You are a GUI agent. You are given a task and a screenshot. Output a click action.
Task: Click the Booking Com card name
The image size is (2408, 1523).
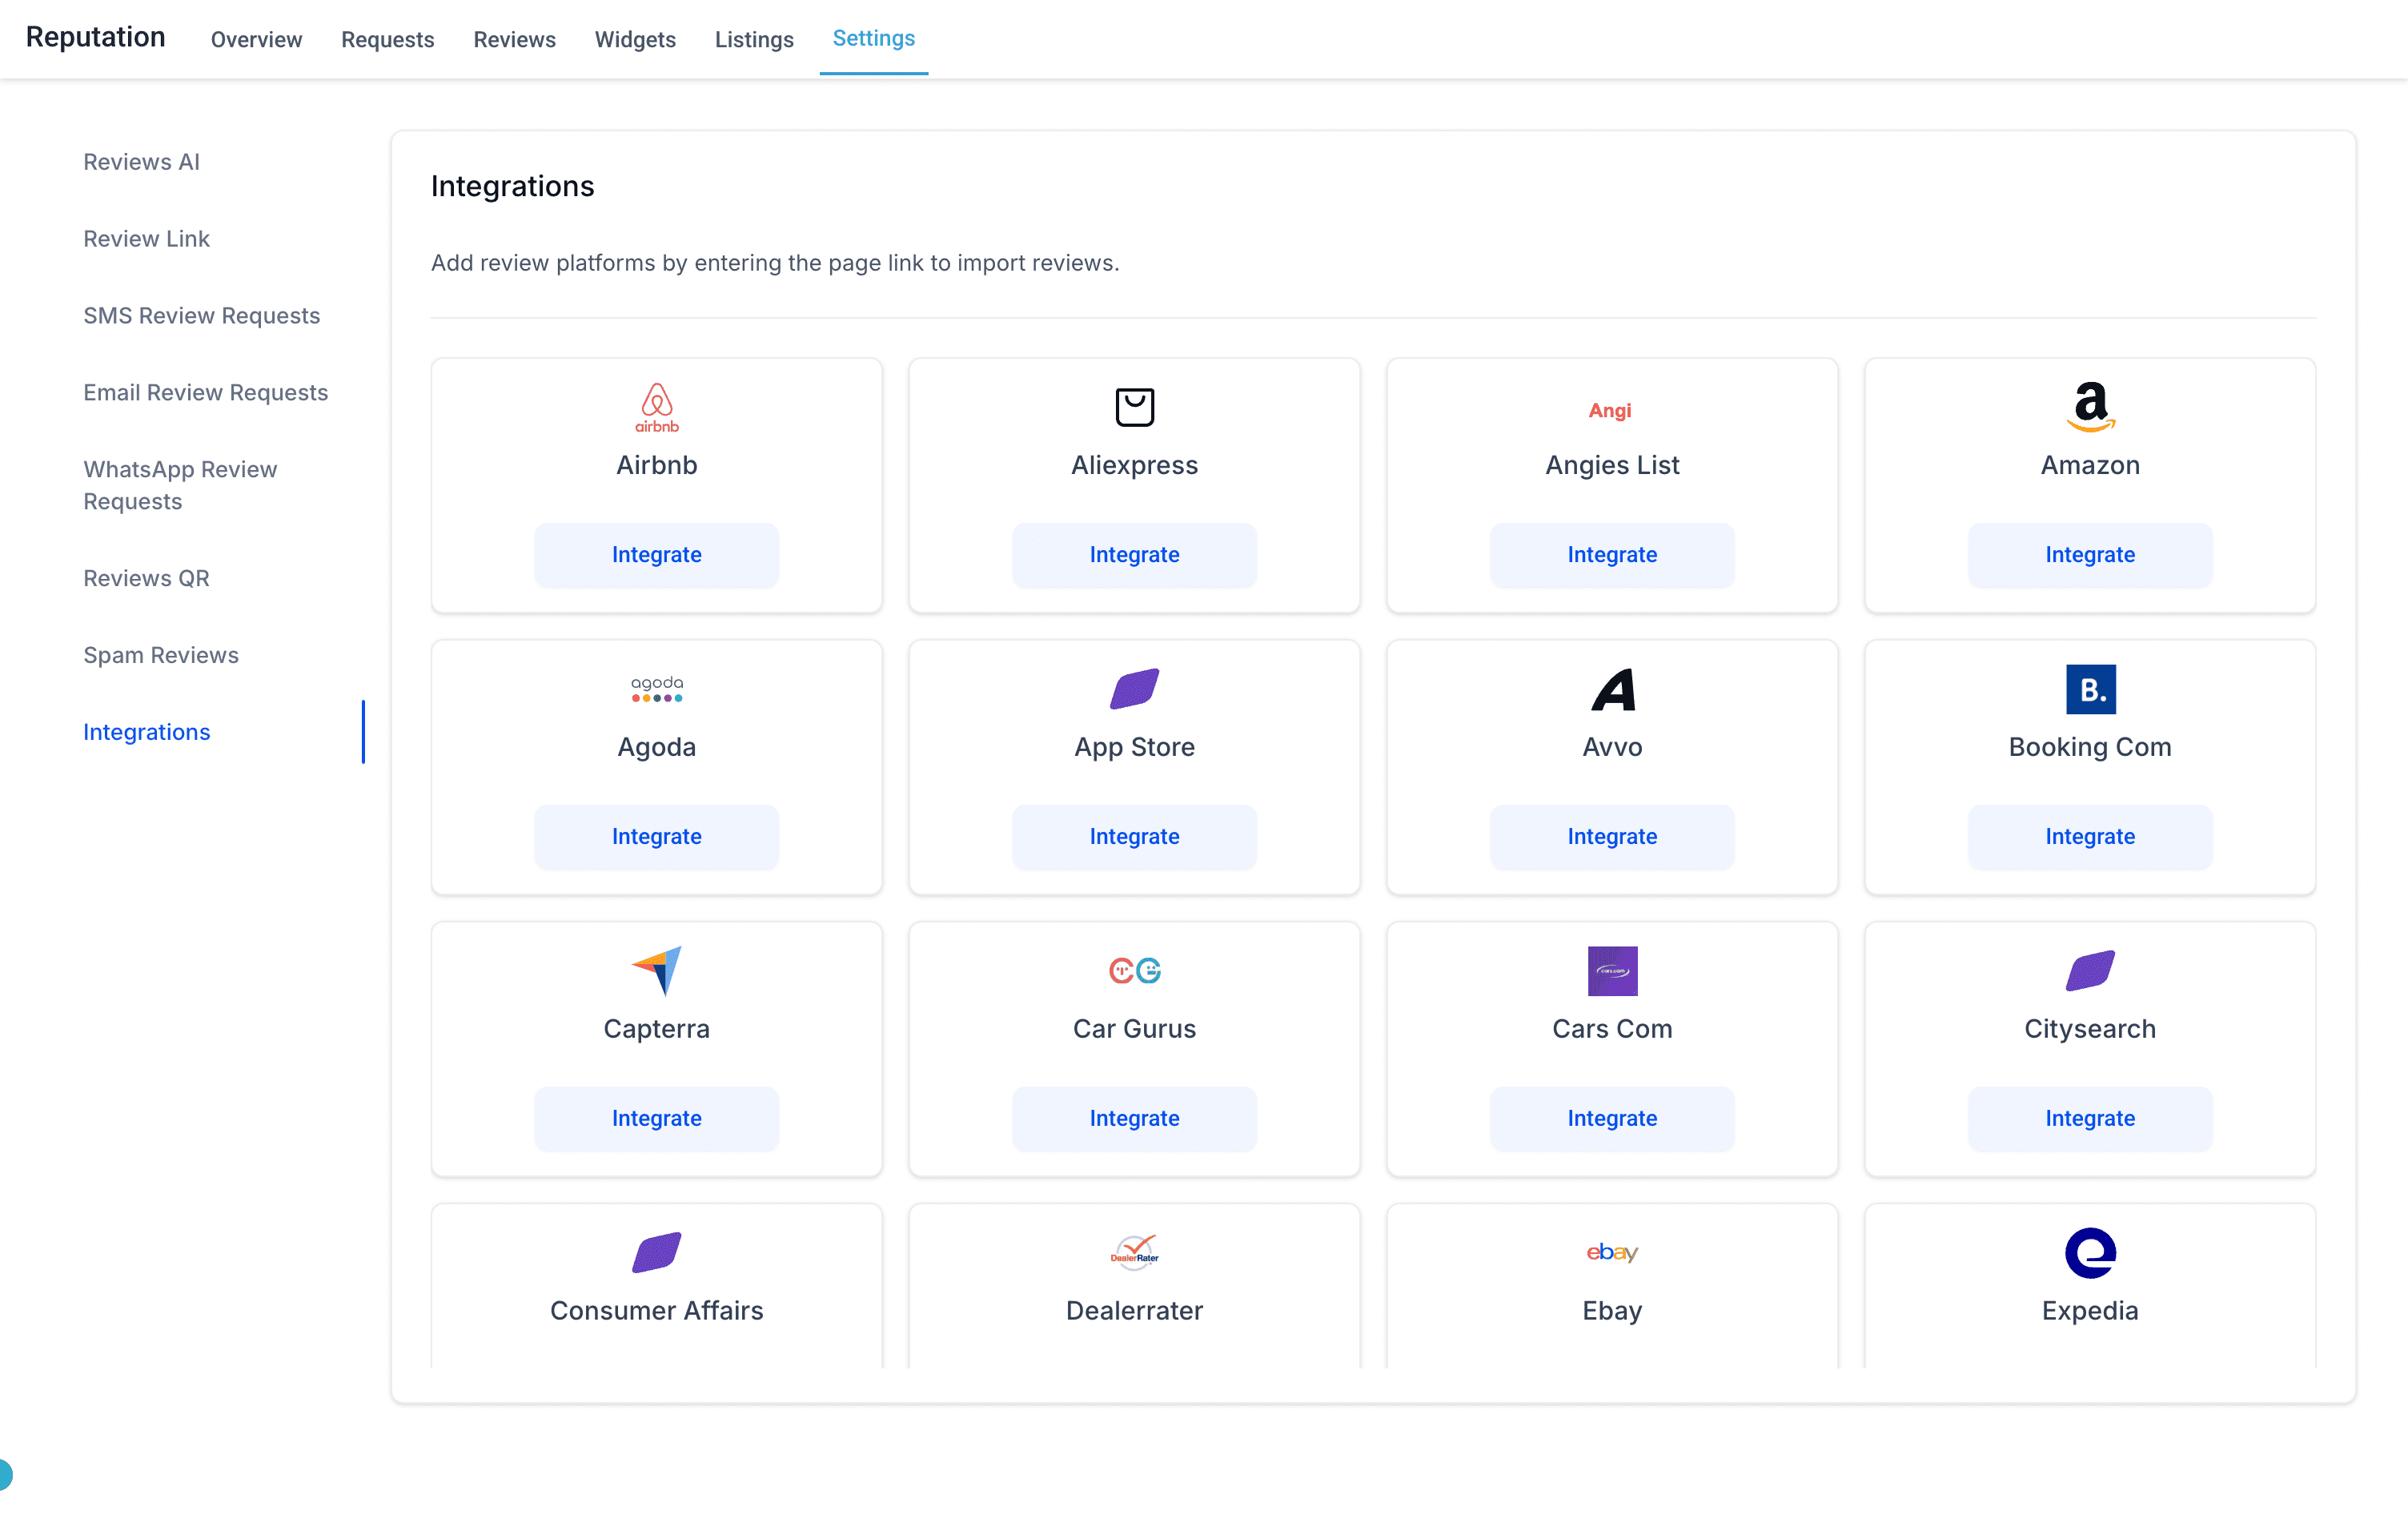point(2090,748)
